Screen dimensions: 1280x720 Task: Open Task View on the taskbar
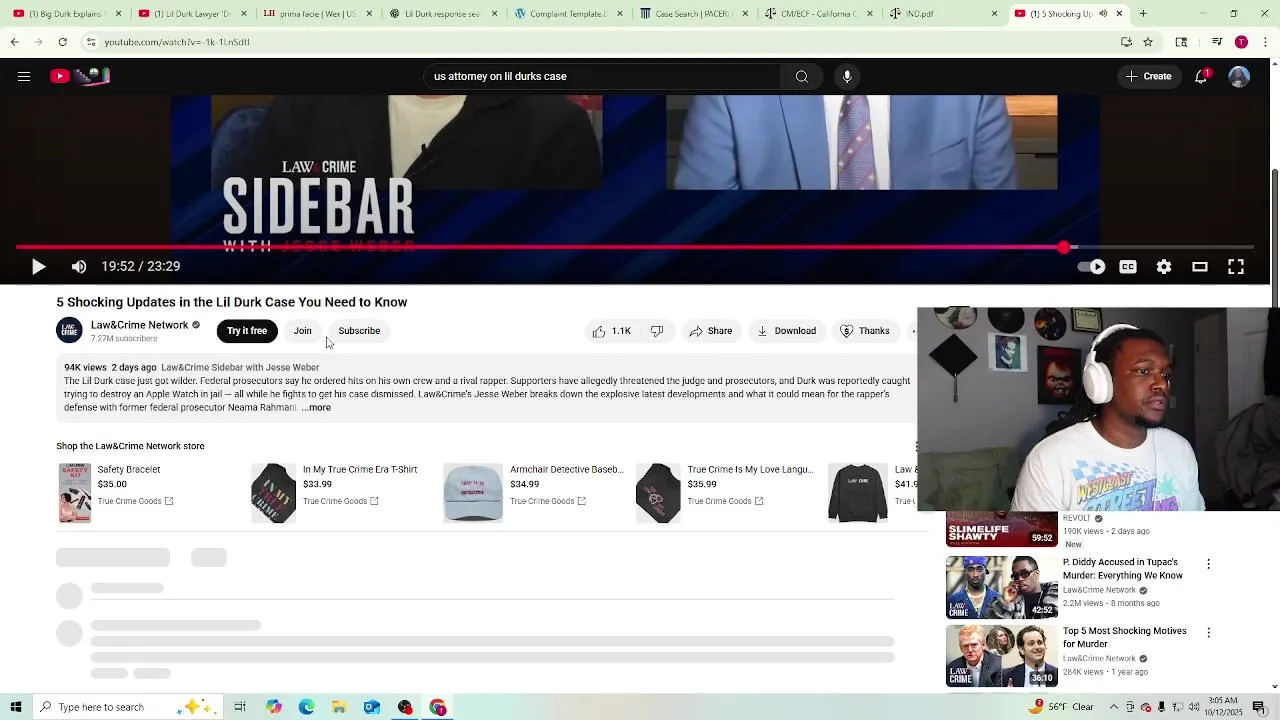point(240,707)
